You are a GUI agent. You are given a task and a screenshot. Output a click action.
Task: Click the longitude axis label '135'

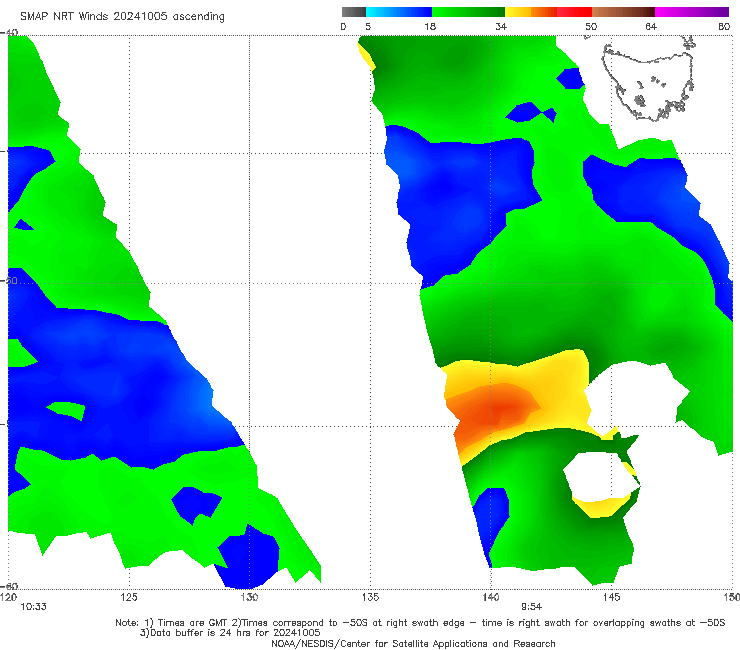(x=370, y=597)
